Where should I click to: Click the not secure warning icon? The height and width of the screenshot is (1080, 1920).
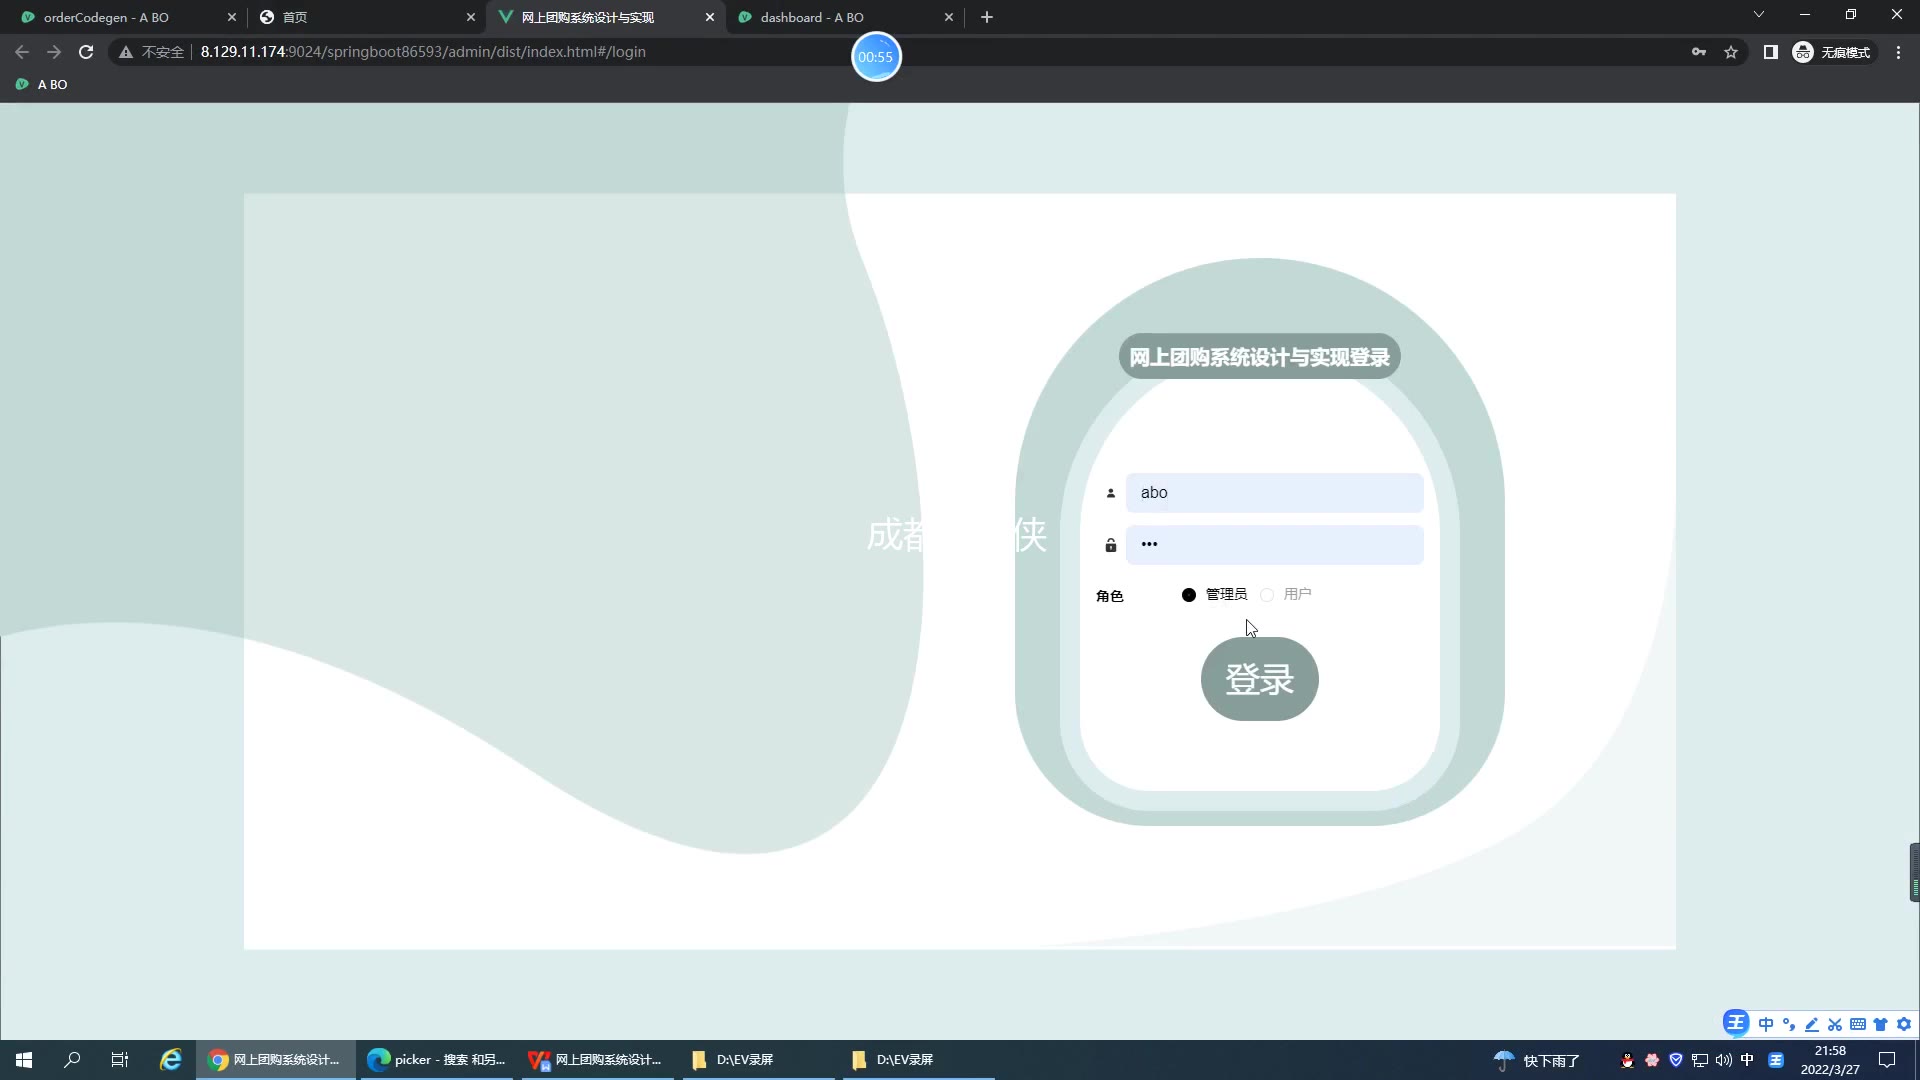pos(126,52)
